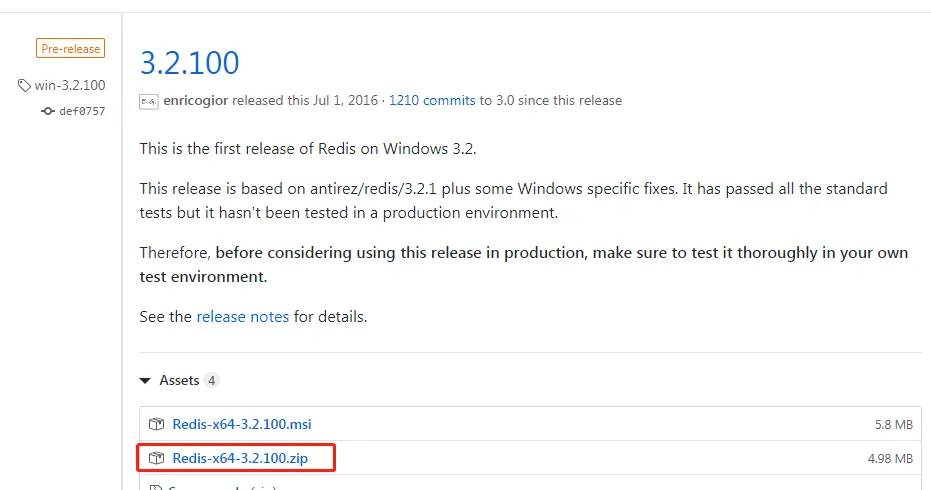Image resolution: width=931 pixels, height=490 pixels.
Task: Download the Redis-x64-3.2.100.zip file
Action: coord(240,458)
